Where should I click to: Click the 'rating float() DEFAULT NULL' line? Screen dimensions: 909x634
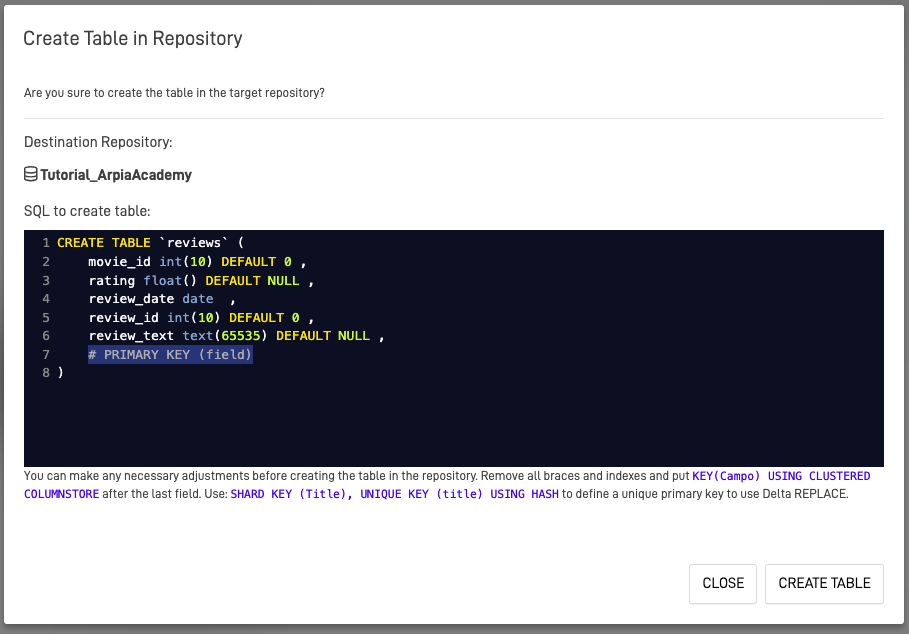click(201, 280)
